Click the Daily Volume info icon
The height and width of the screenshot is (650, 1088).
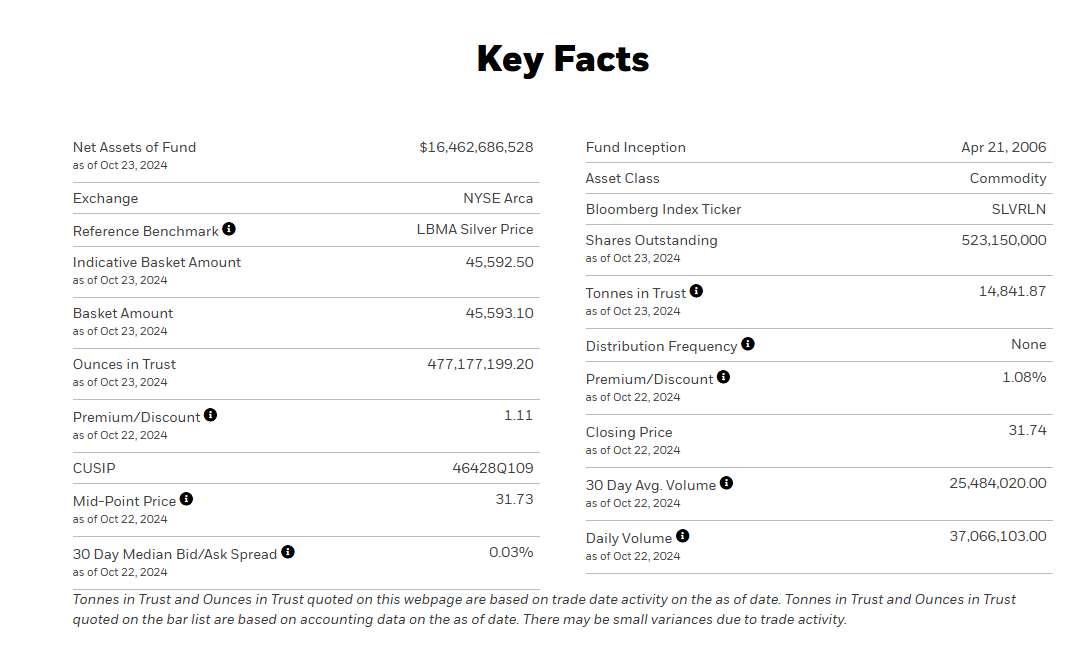(x=682, y=536)
